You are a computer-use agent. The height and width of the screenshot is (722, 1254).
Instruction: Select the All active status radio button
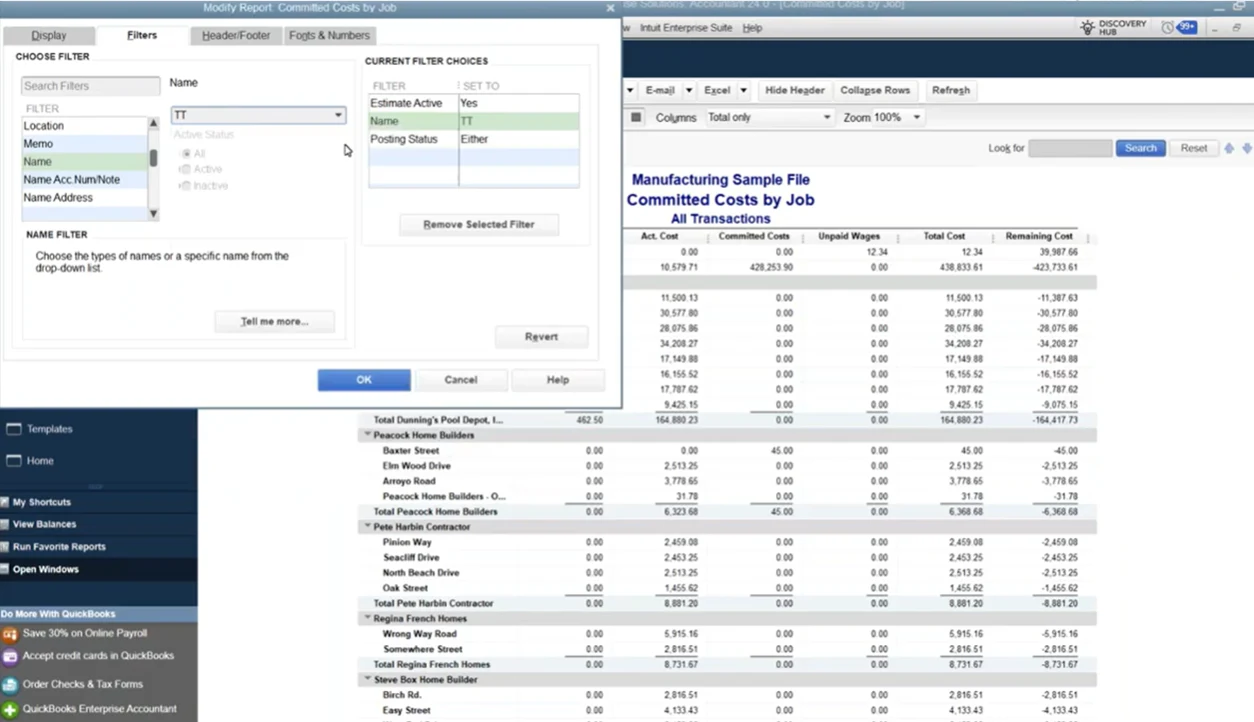pyautogui.click(x=185, y=154)
